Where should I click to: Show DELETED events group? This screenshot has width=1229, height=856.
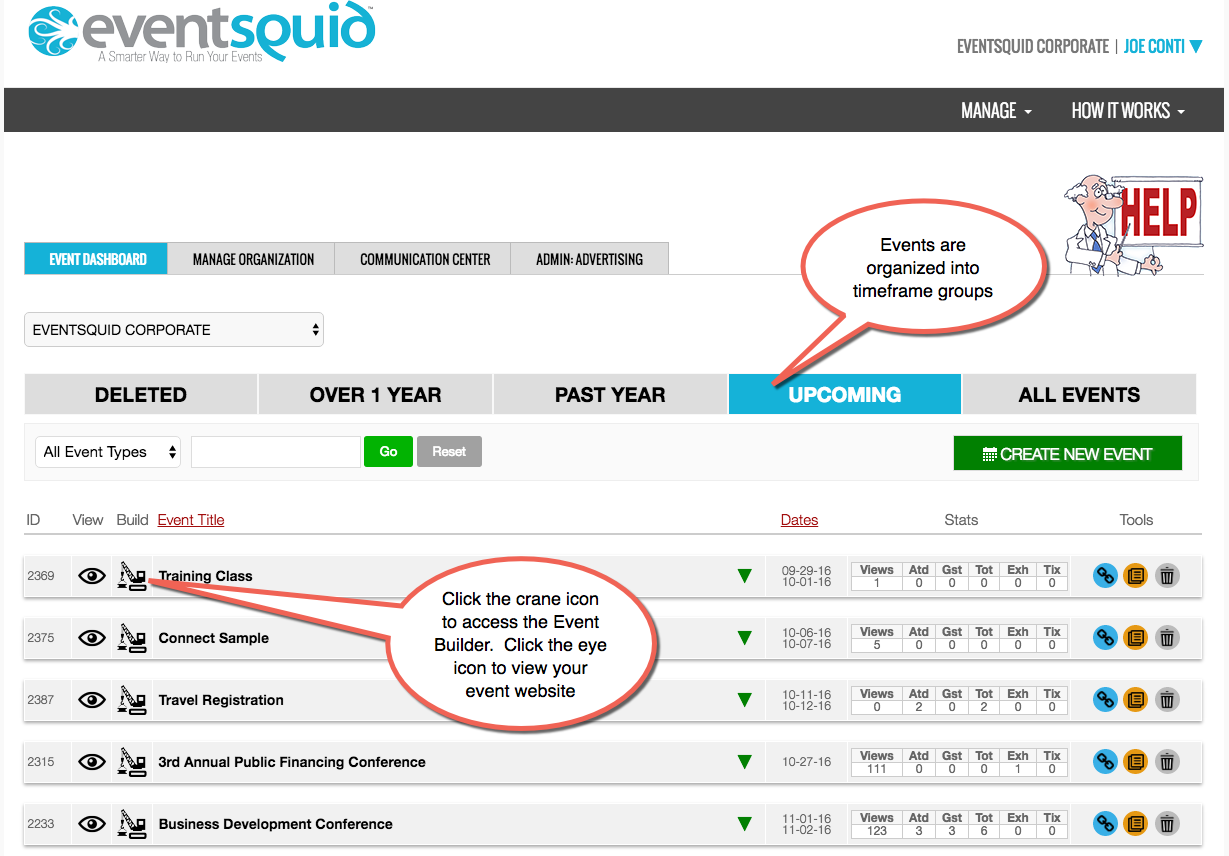pos(141,394)
